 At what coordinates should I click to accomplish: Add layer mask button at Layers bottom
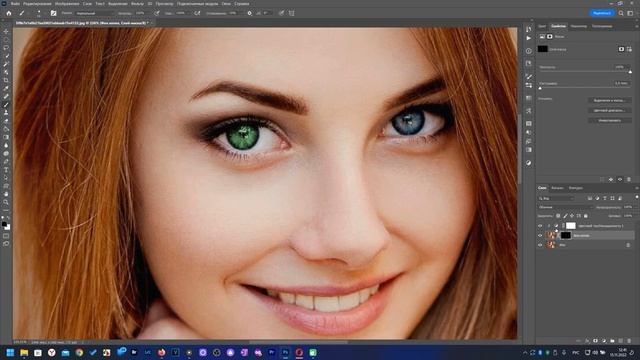point(595,341)
